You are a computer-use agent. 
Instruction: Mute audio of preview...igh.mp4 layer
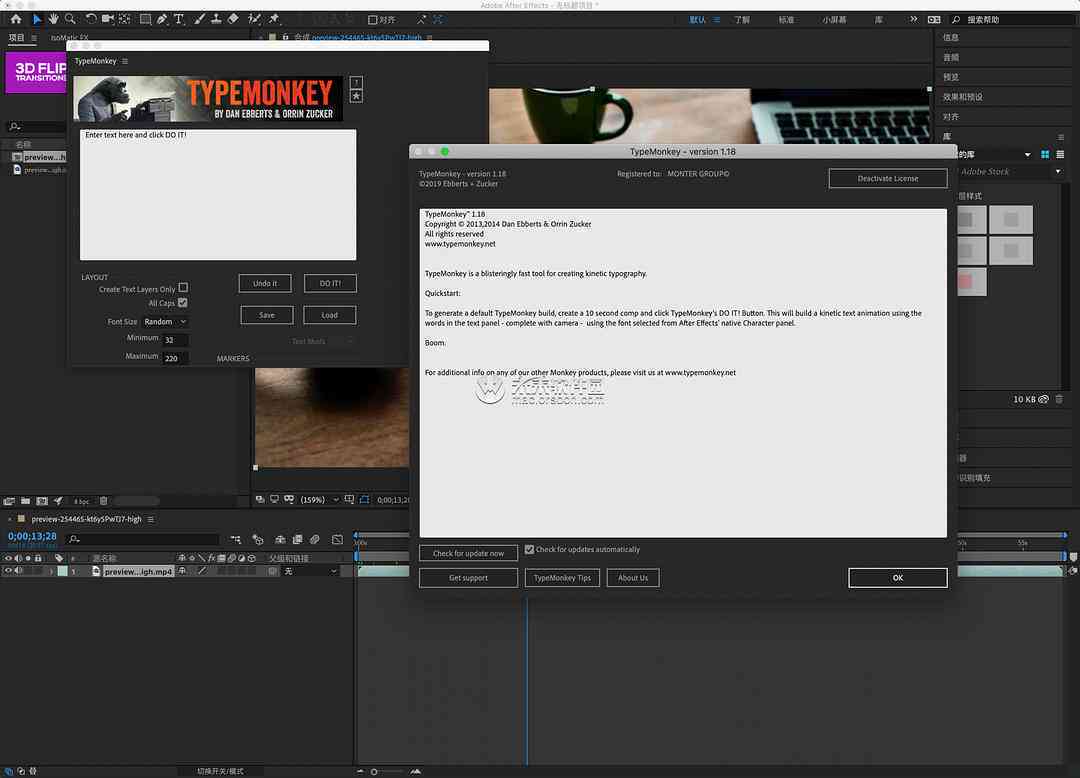(x=19, y=571)
